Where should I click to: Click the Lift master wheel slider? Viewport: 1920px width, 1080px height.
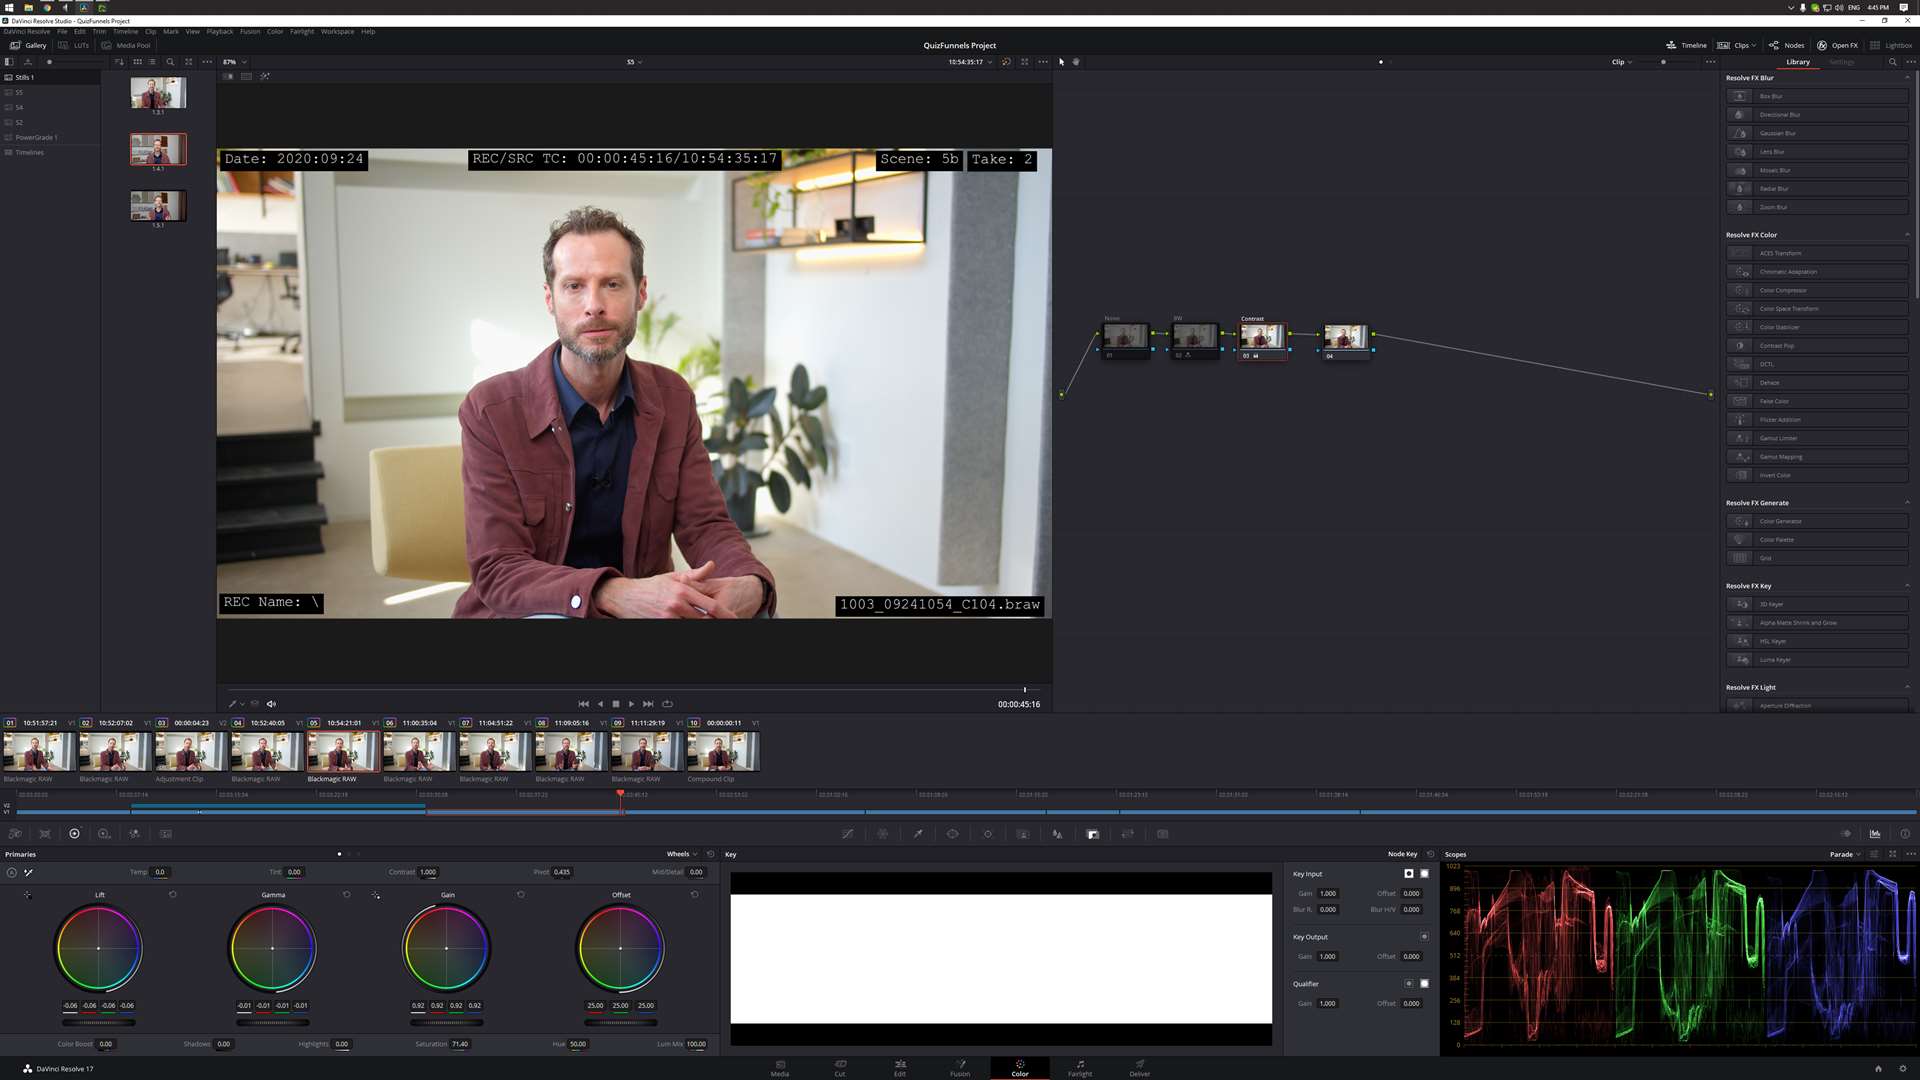tap(98, 1023)
